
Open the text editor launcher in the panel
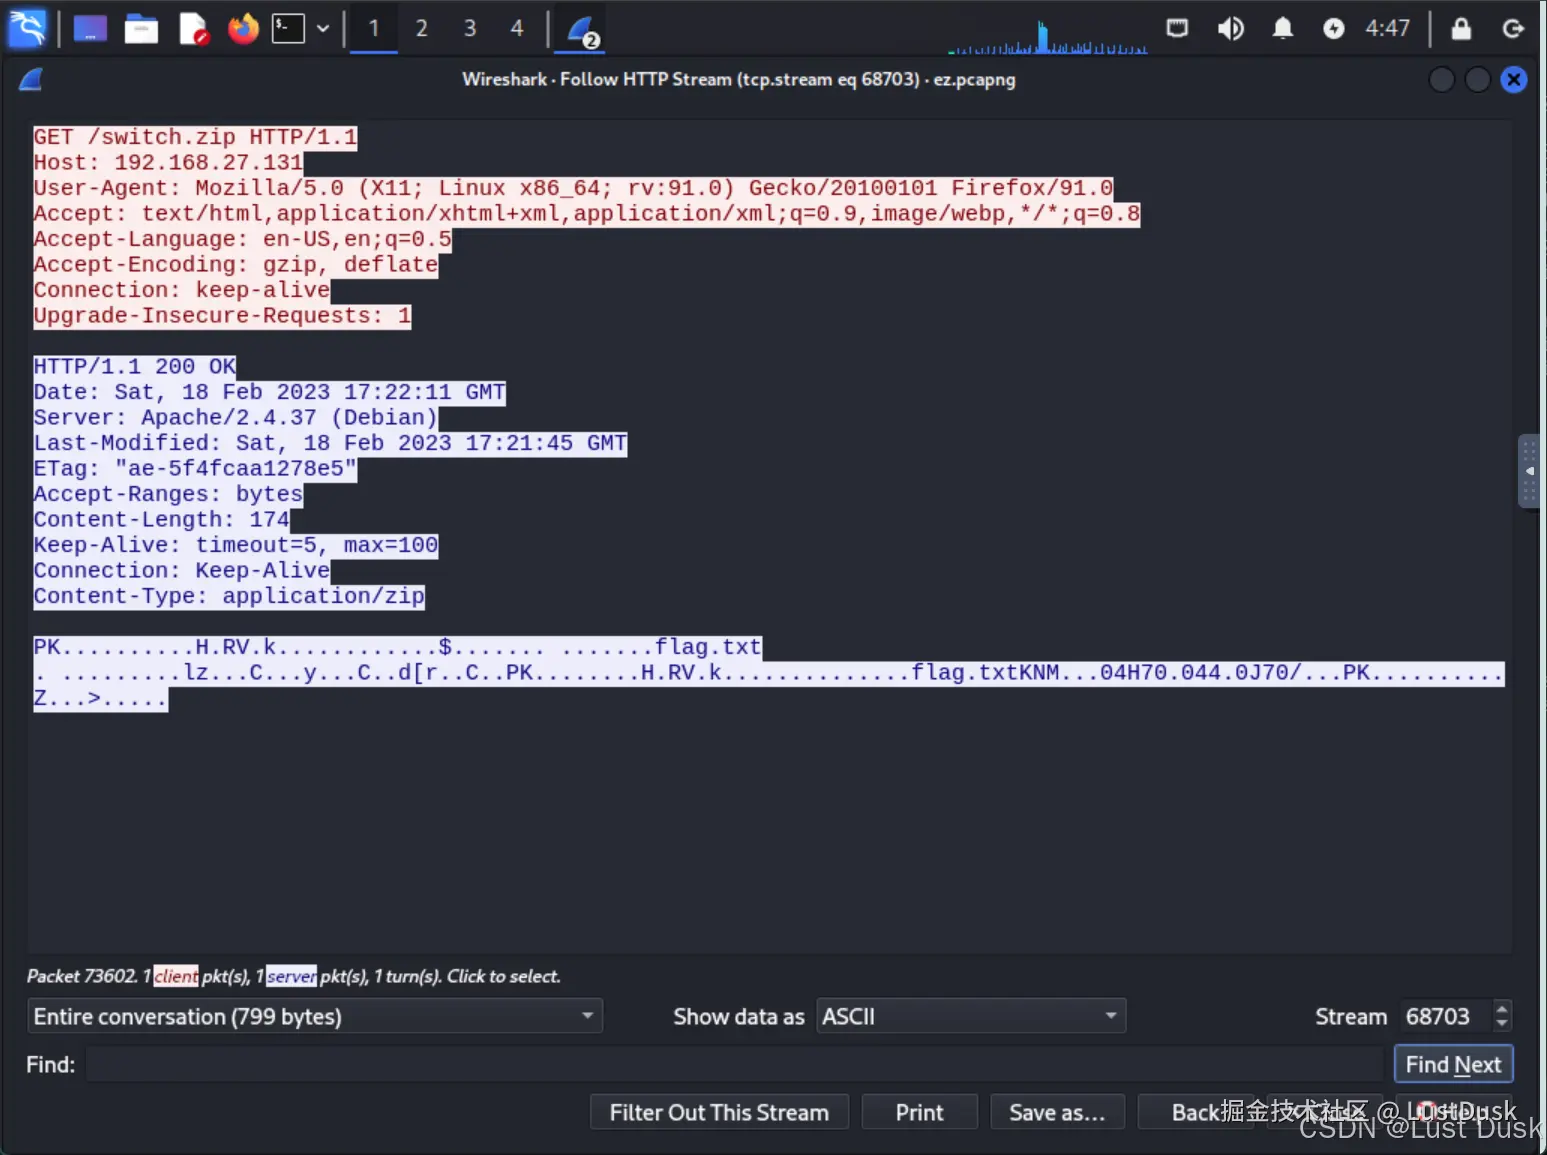[x=194, y=29]
